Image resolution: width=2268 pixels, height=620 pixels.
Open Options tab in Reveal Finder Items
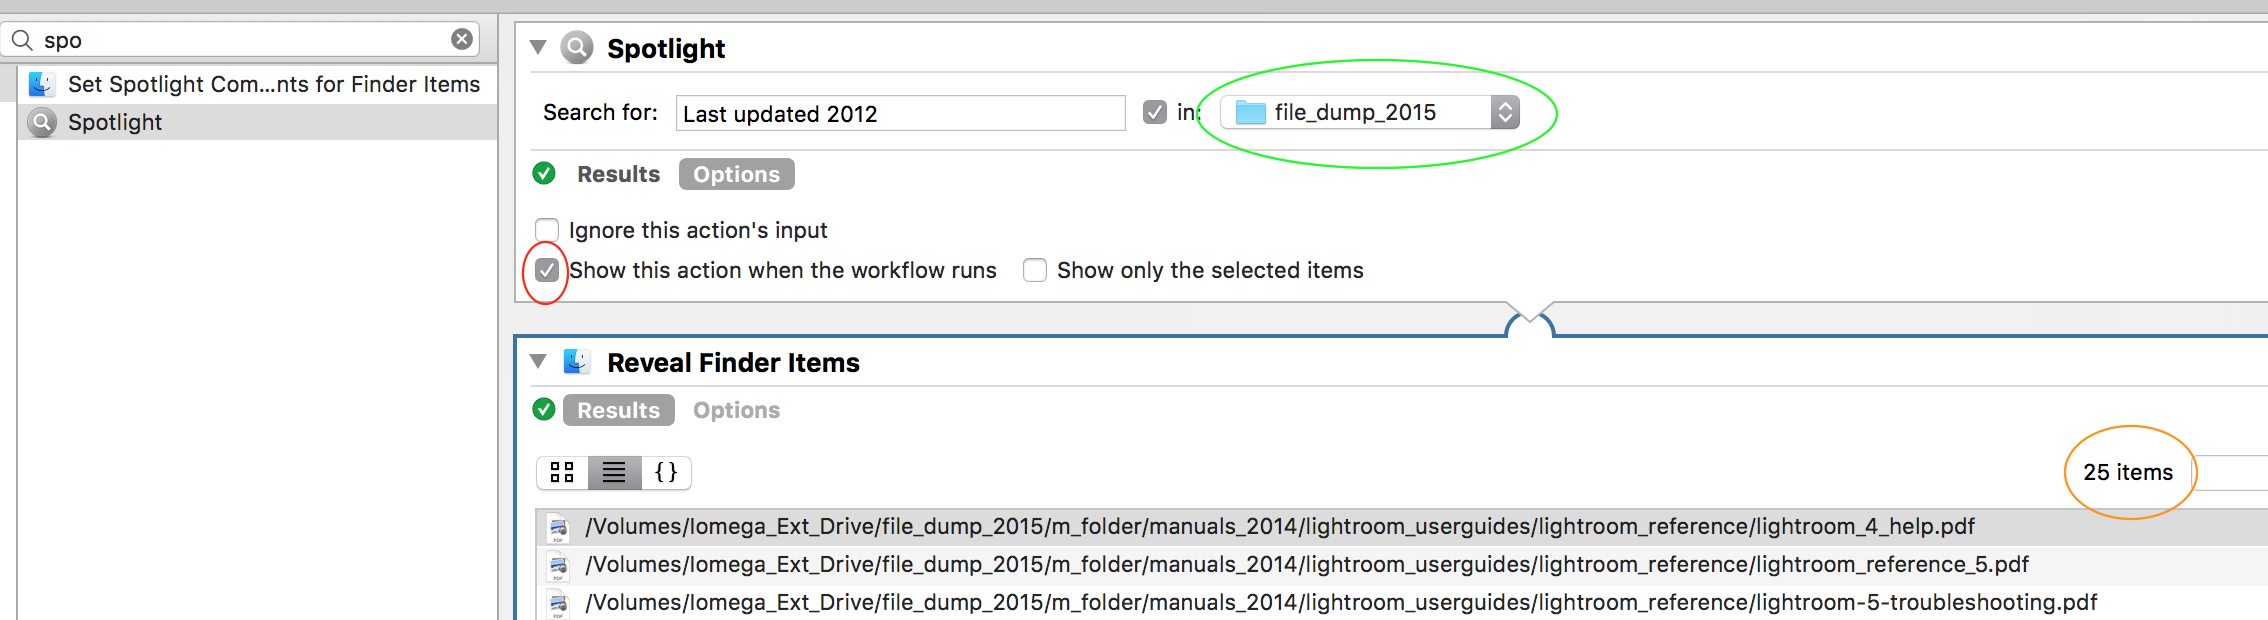[x=737, y=410]
